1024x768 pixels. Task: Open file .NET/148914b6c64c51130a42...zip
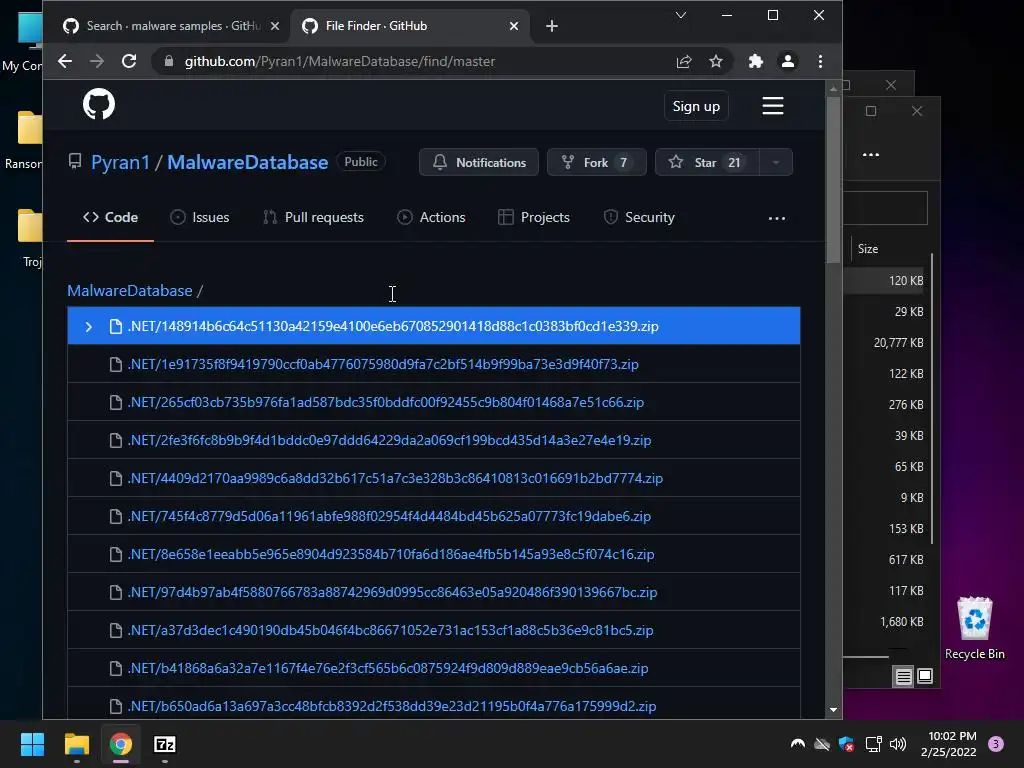(434, 326)
